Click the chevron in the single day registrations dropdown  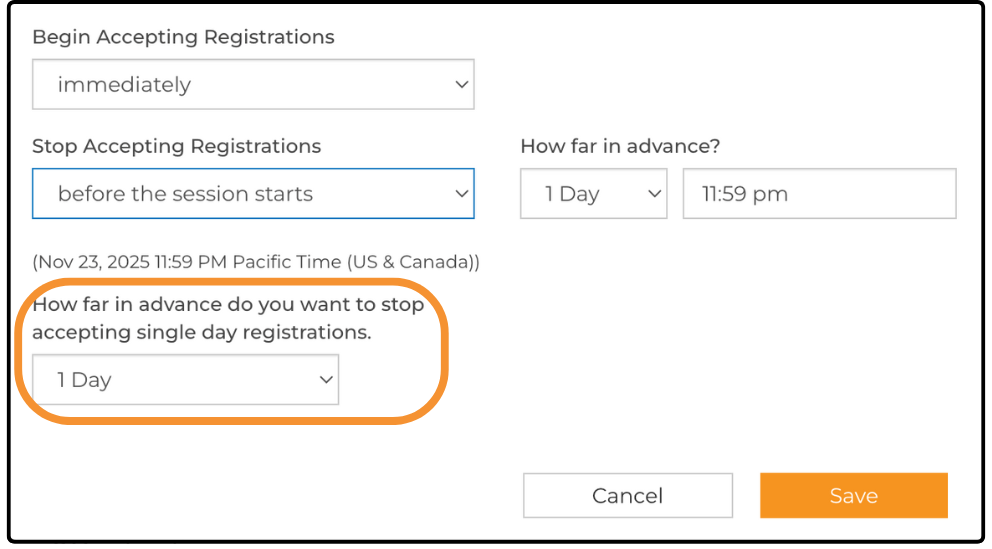[325, 380]
